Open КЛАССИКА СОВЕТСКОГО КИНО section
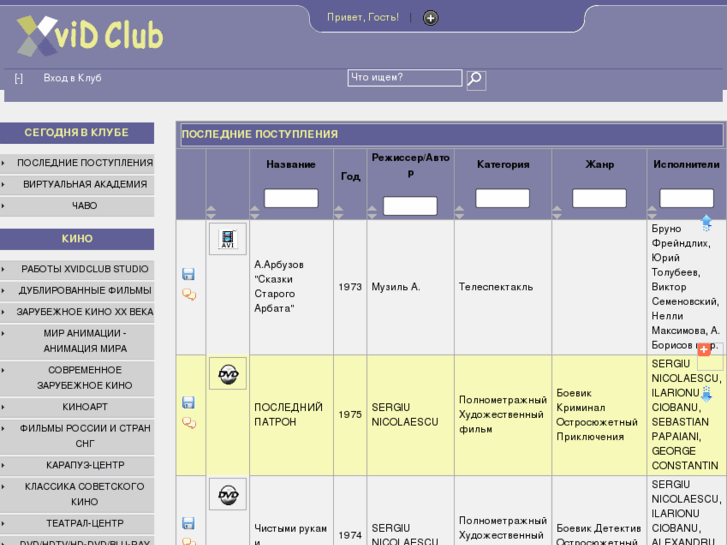Image resolution: width=727 pixels, height=545 pixels. coord(77,494)
